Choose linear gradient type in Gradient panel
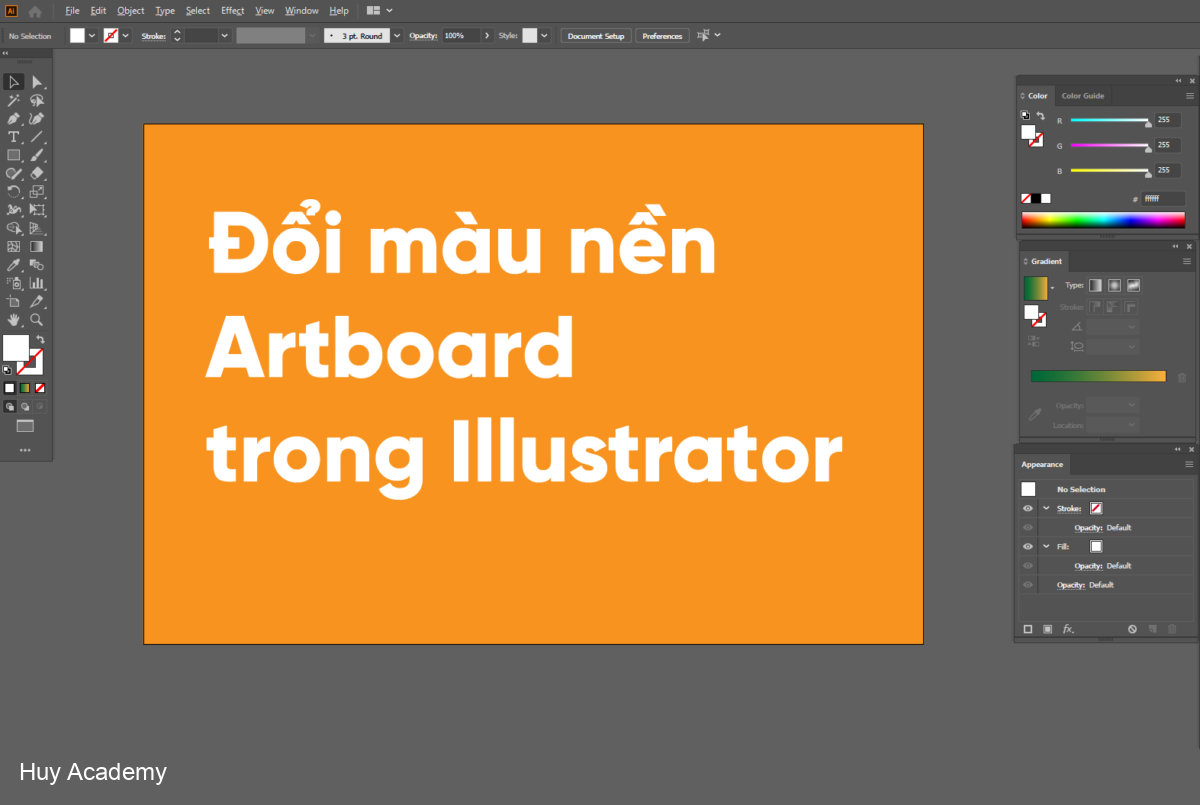 click(x=1096, y=285)
